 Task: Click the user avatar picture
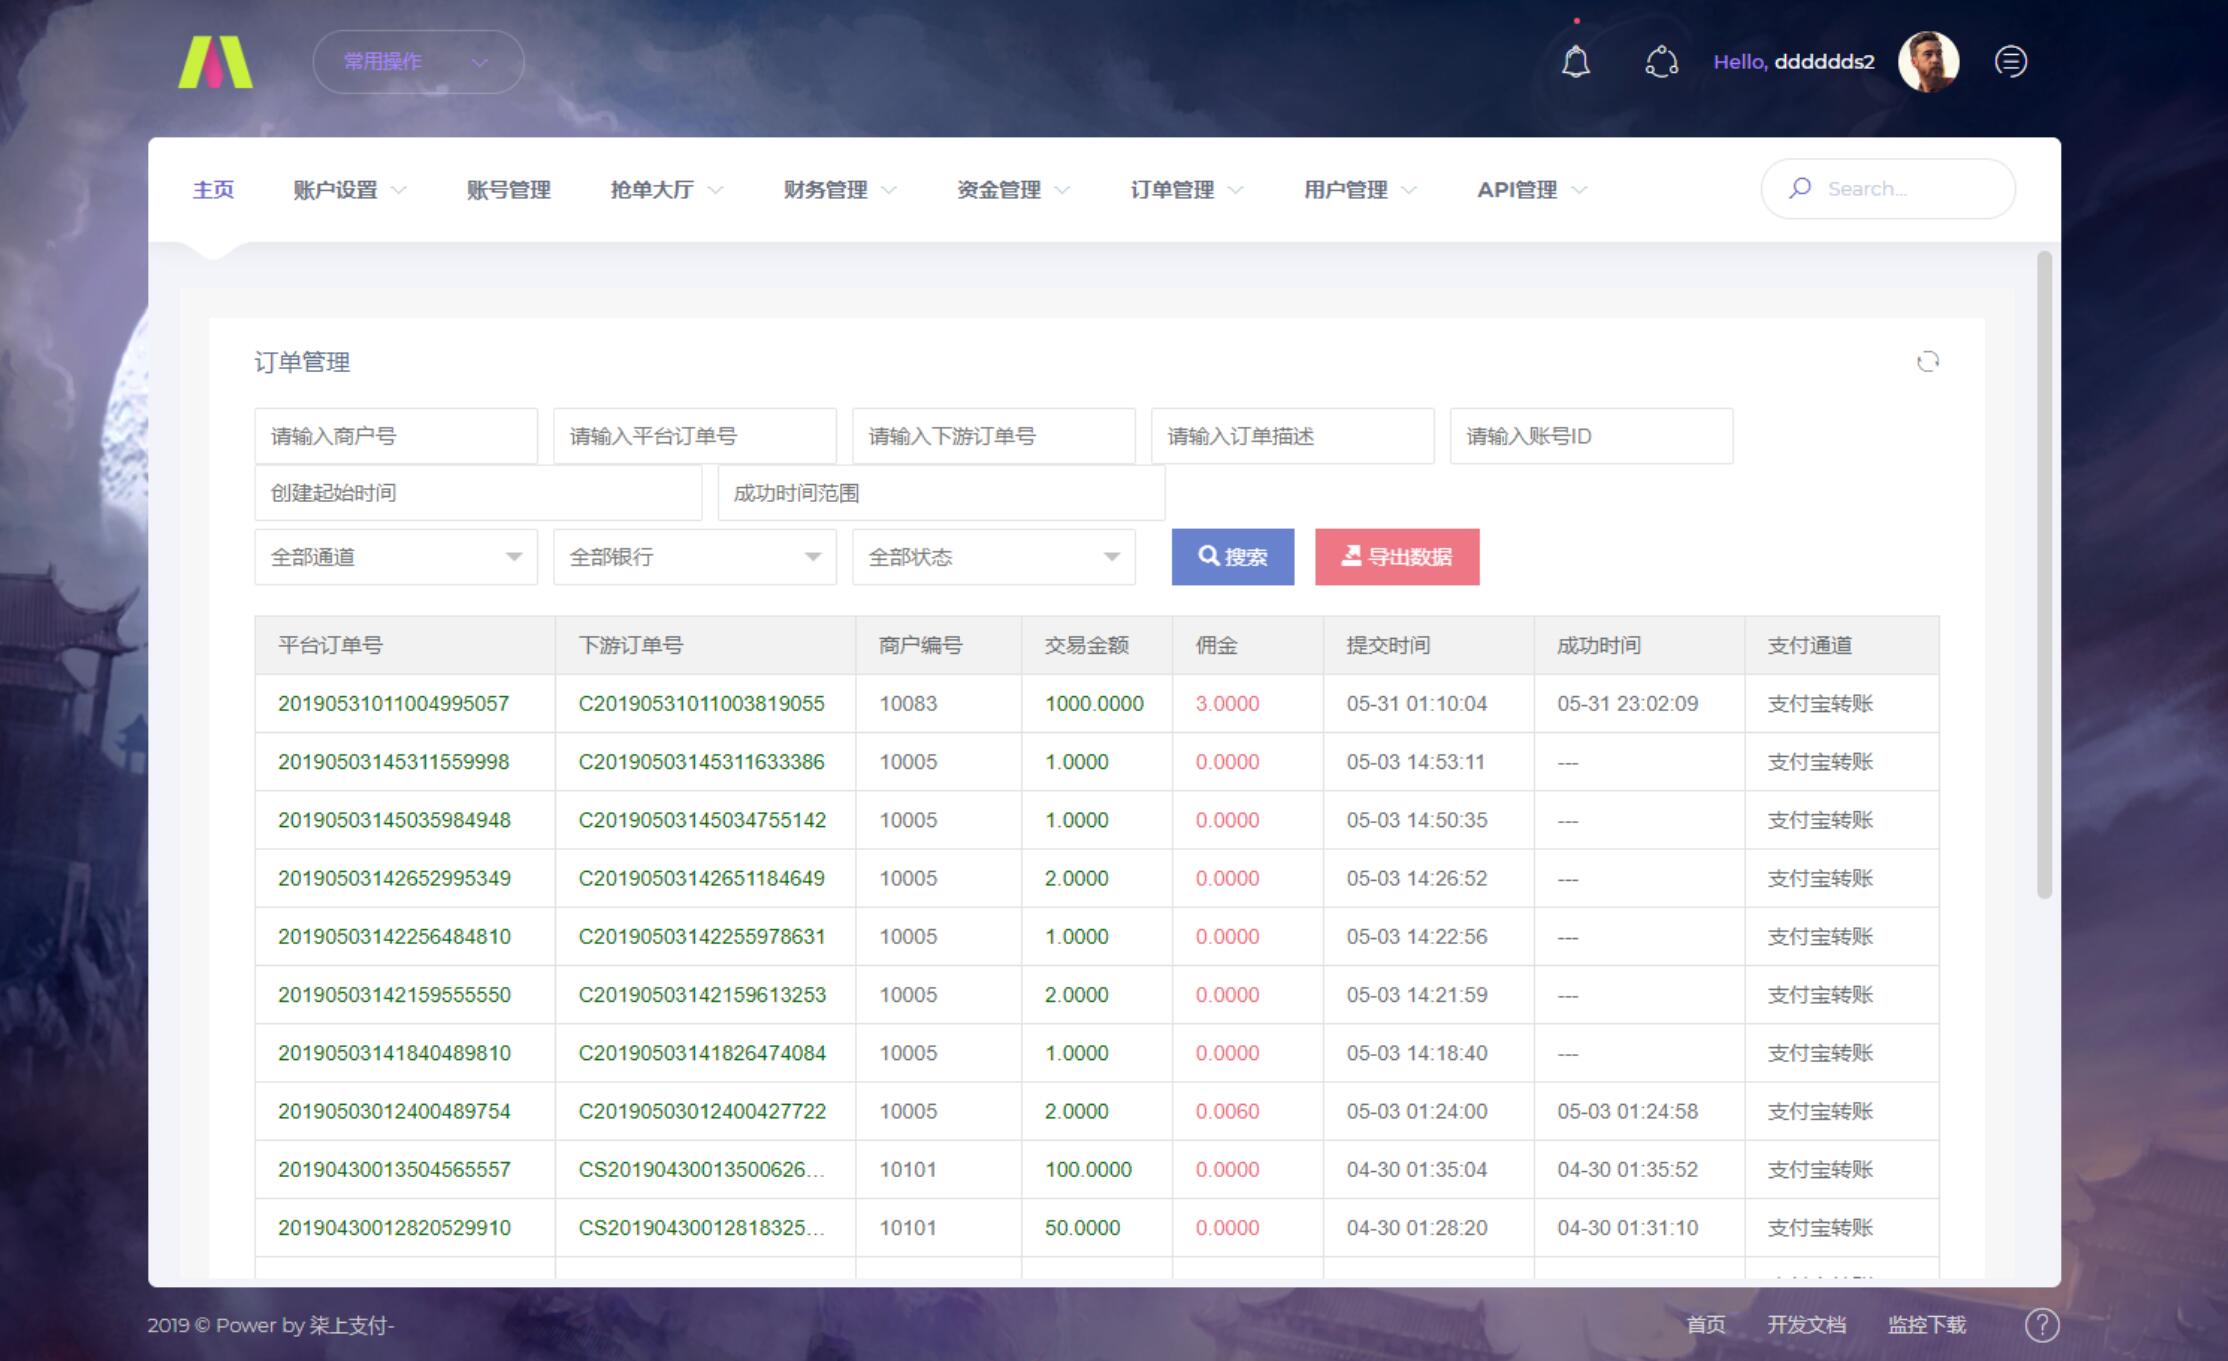1927,62
